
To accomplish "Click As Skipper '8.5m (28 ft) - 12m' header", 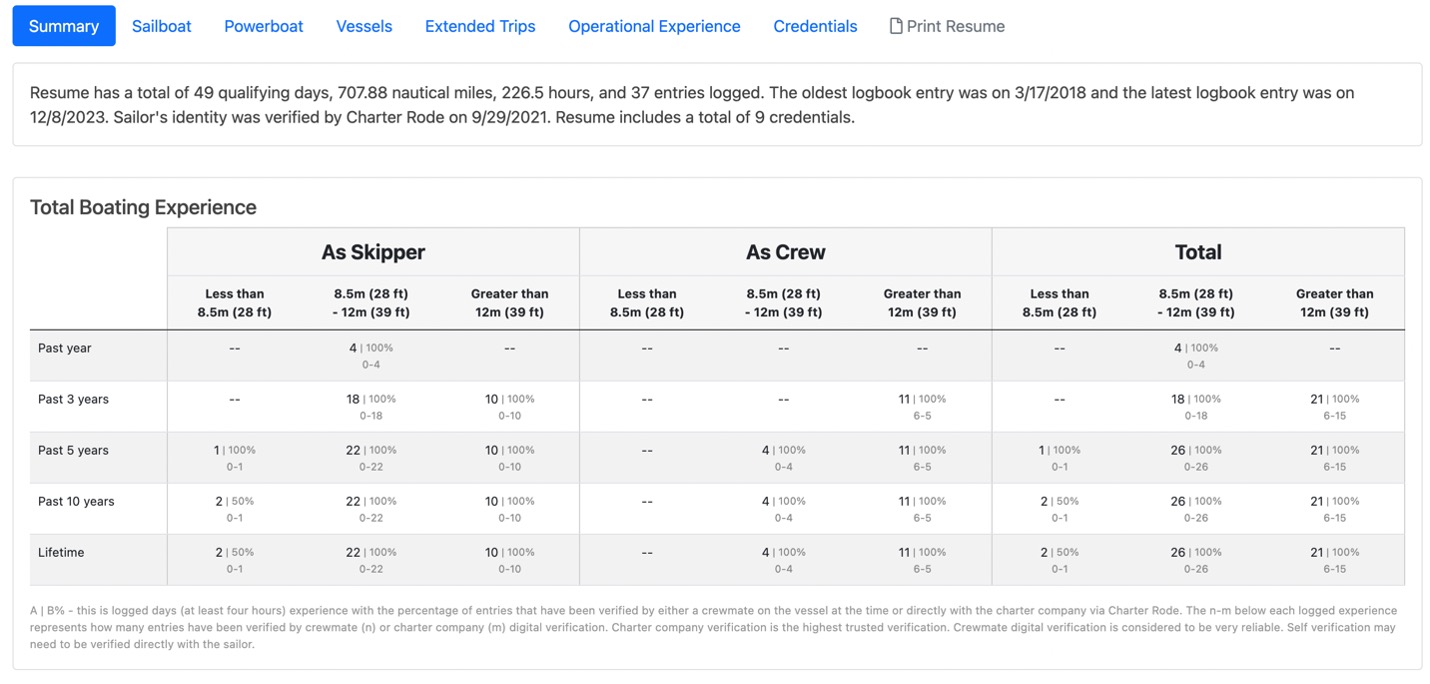I will [x=371, y=303].
